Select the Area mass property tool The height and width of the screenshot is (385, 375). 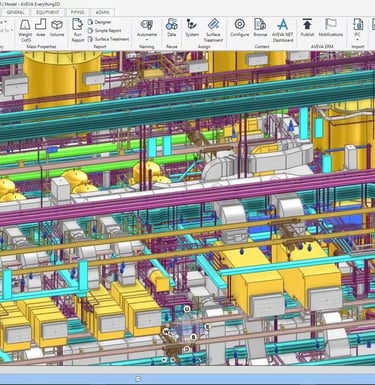point(41,28)
